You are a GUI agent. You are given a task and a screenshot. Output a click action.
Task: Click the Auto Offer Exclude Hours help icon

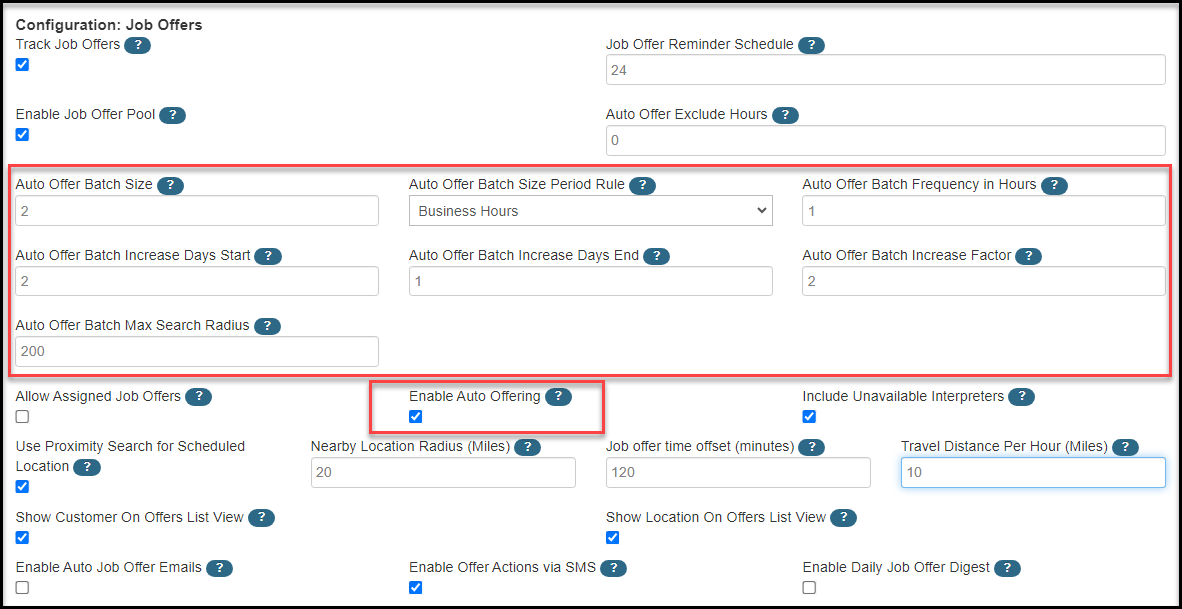tap(785, 115)
